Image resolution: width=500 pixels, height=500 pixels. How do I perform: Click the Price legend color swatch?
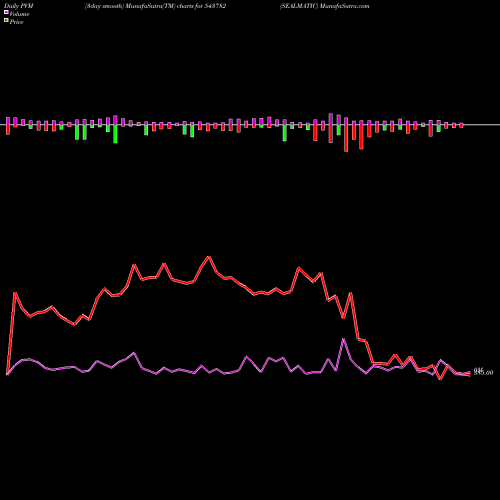tap(6, 20)
